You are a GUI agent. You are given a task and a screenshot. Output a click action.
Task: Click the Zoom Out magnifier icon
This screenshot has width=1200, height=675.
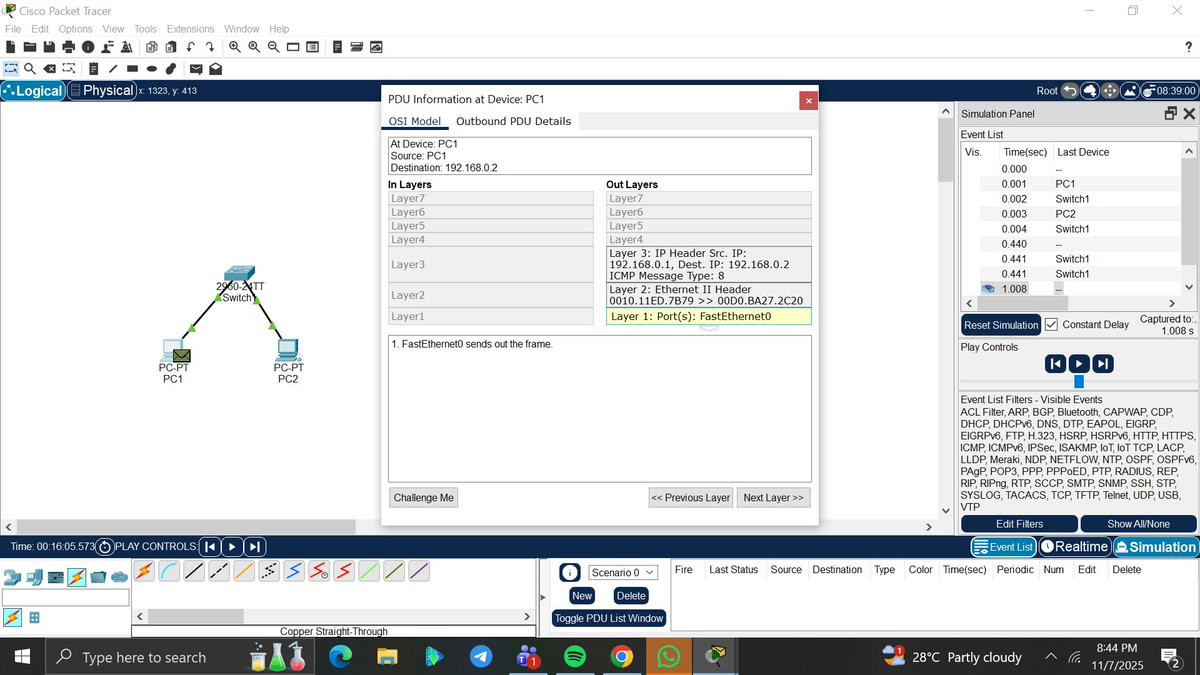274,47
